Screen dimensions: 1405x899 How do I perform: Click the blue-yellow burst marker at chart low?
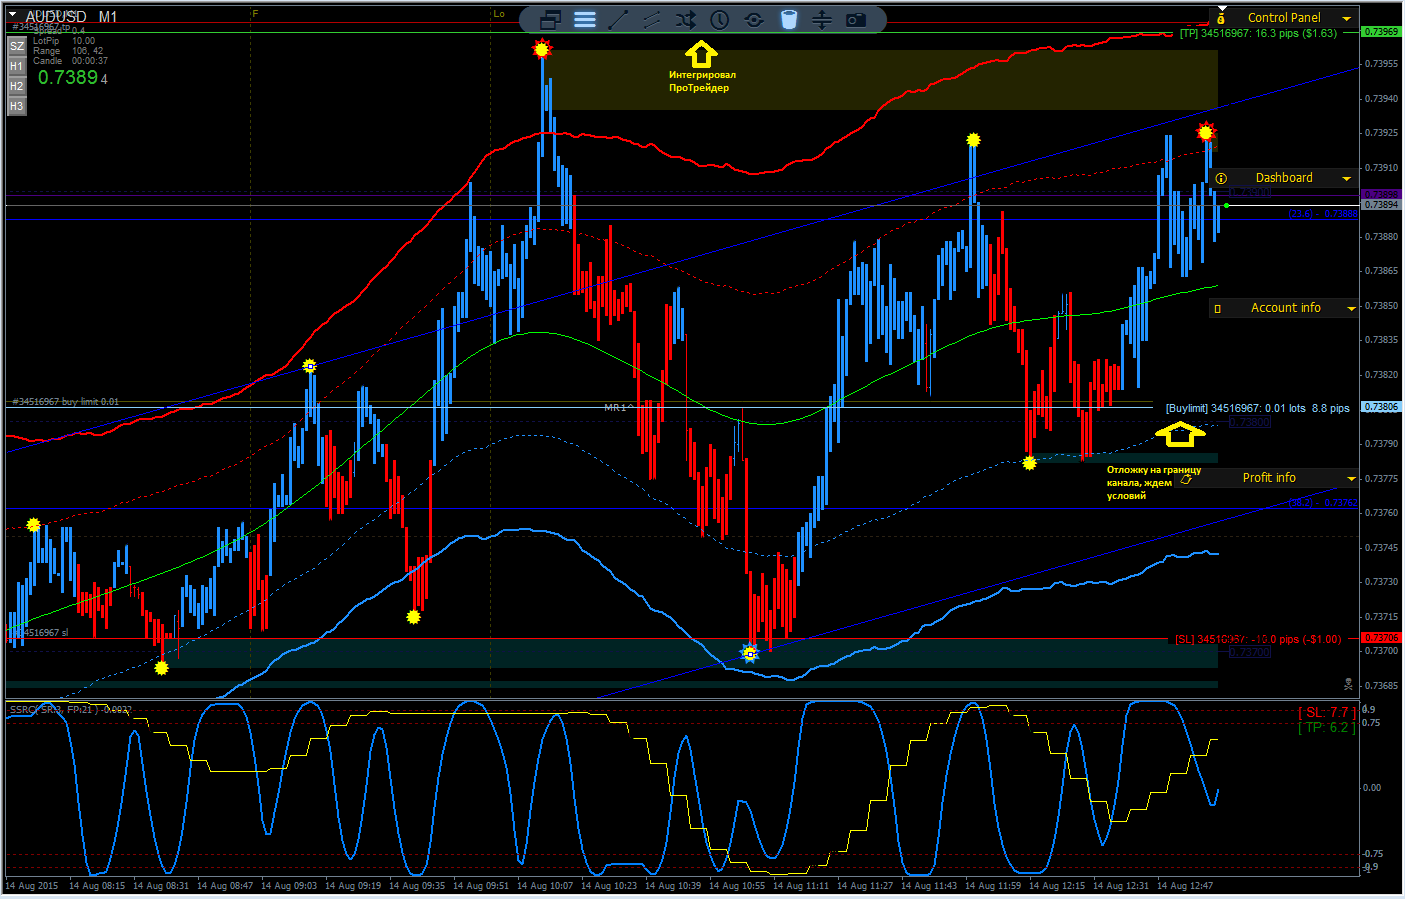[x=750, y=653]
